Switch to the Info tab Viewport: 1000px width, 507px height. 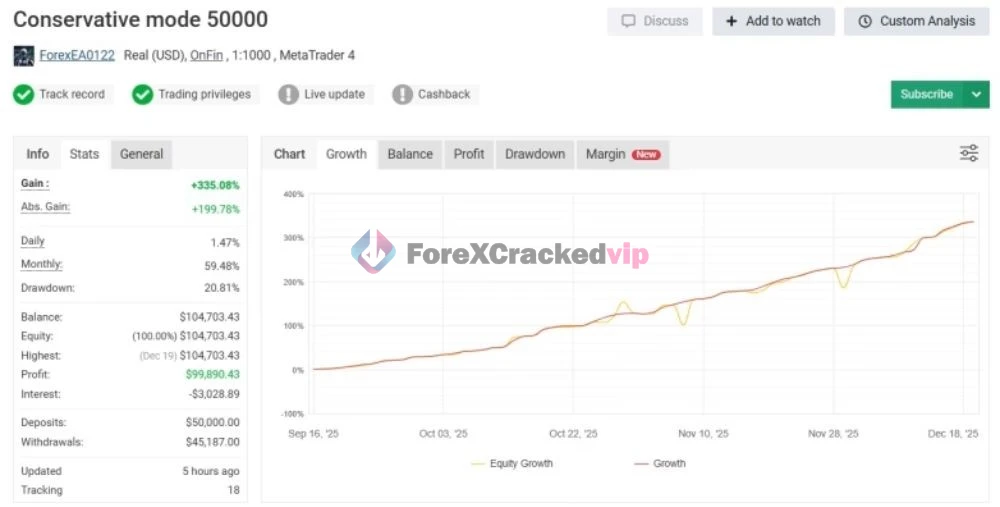37,154
